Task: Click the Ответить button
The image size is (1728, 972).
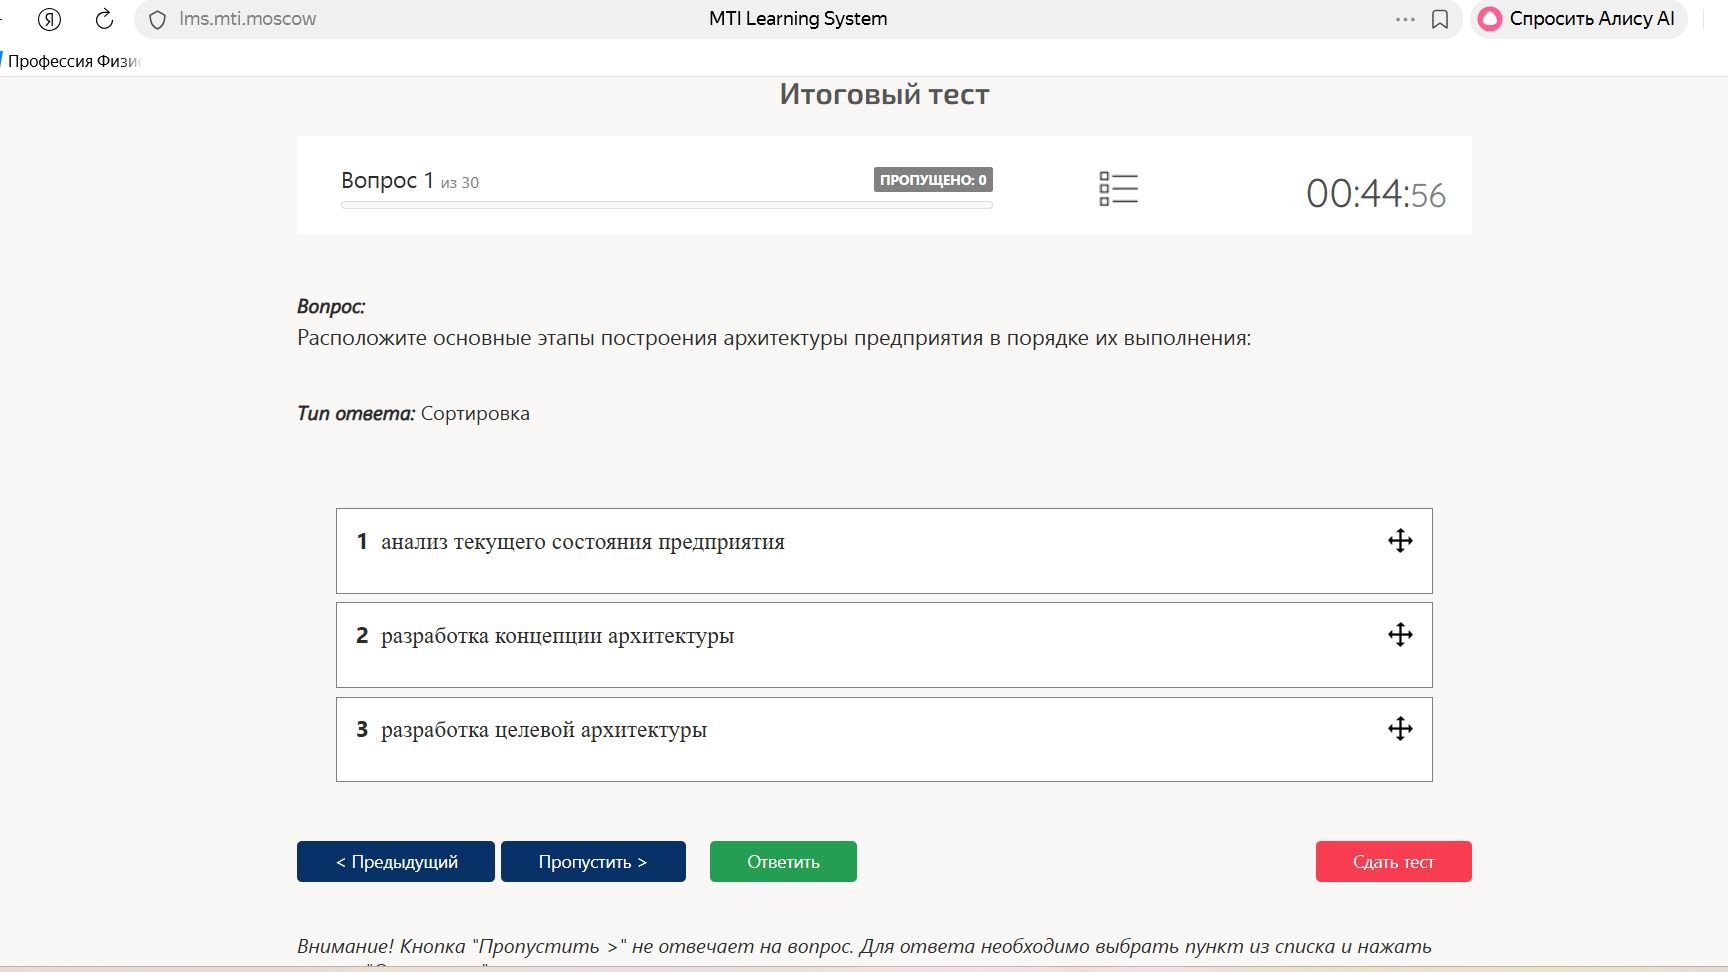Action: pos(783,861)
